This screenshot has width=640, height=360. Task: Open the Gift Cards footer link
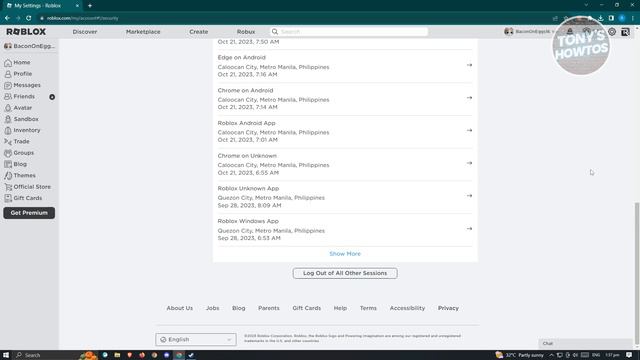pos(307,308)
